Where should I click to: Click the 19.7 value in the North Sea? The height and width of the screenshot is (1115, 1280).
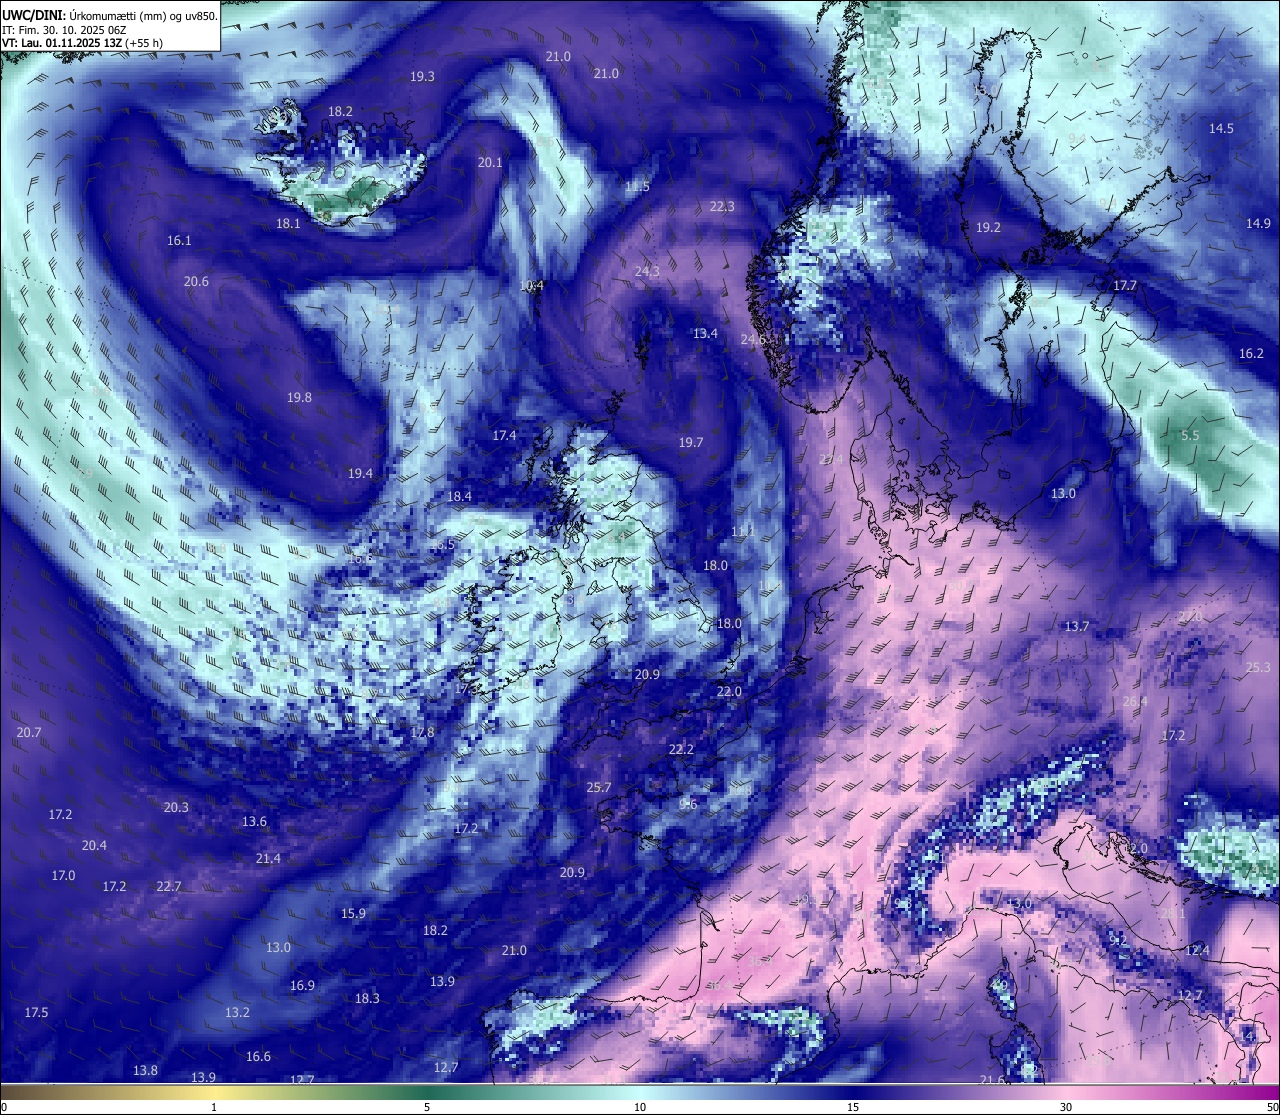tap(691, 443)
